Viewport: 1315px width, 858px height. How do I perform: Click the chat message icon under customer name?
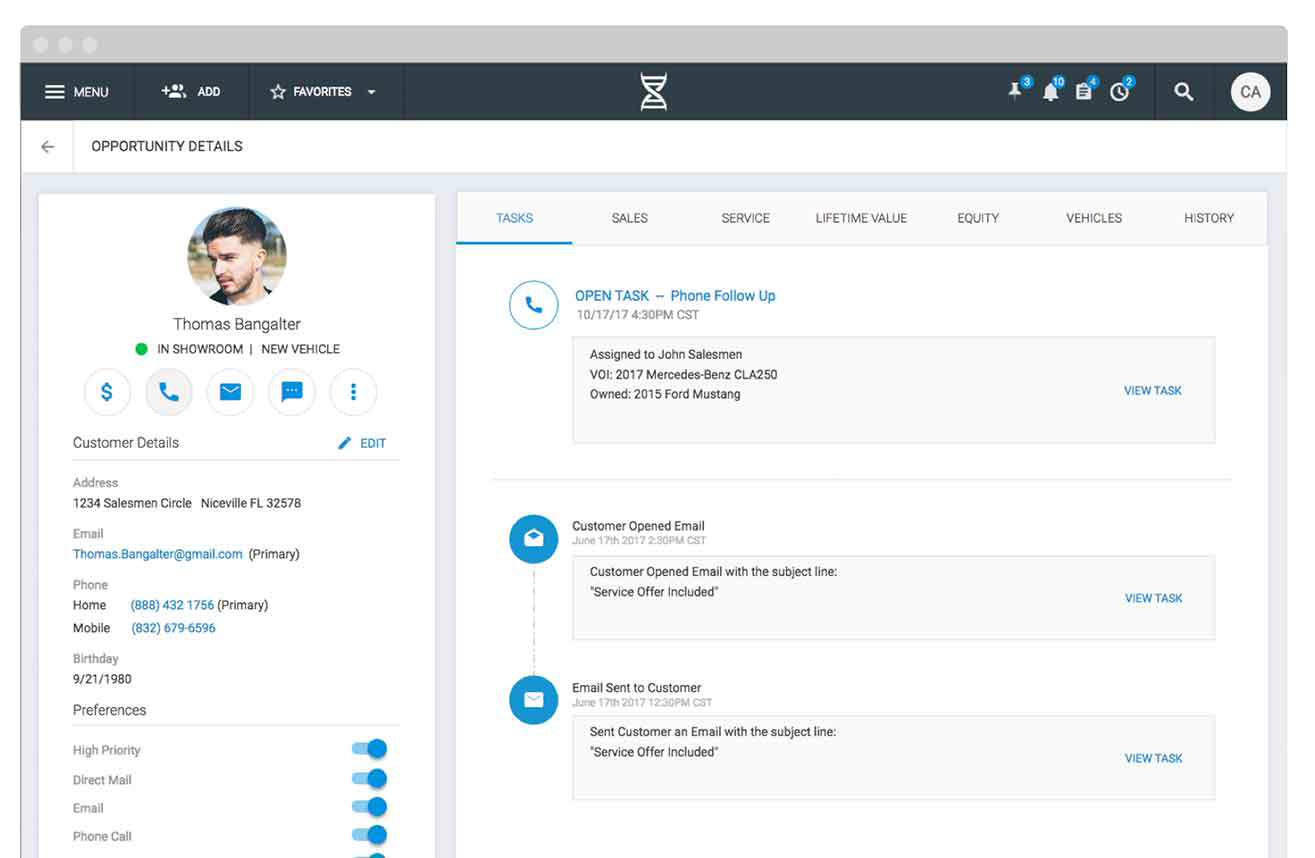point(292,392)
